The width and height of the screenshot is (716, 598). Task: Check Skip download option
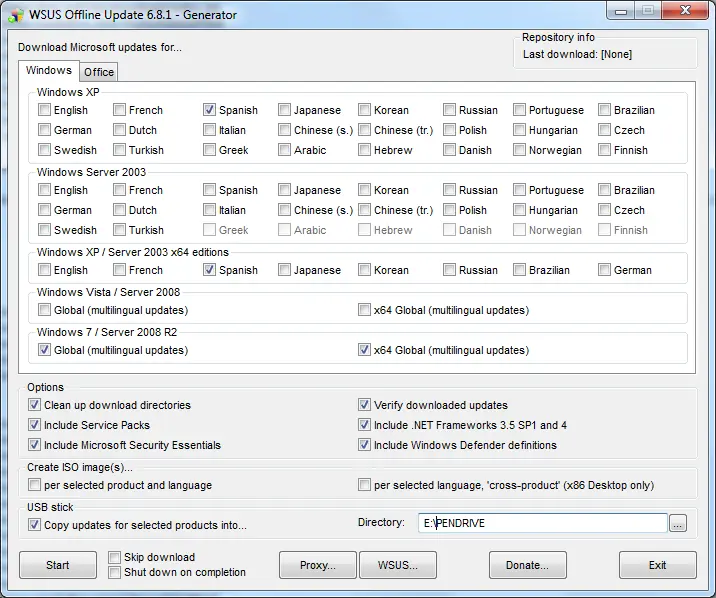[114, 557]
